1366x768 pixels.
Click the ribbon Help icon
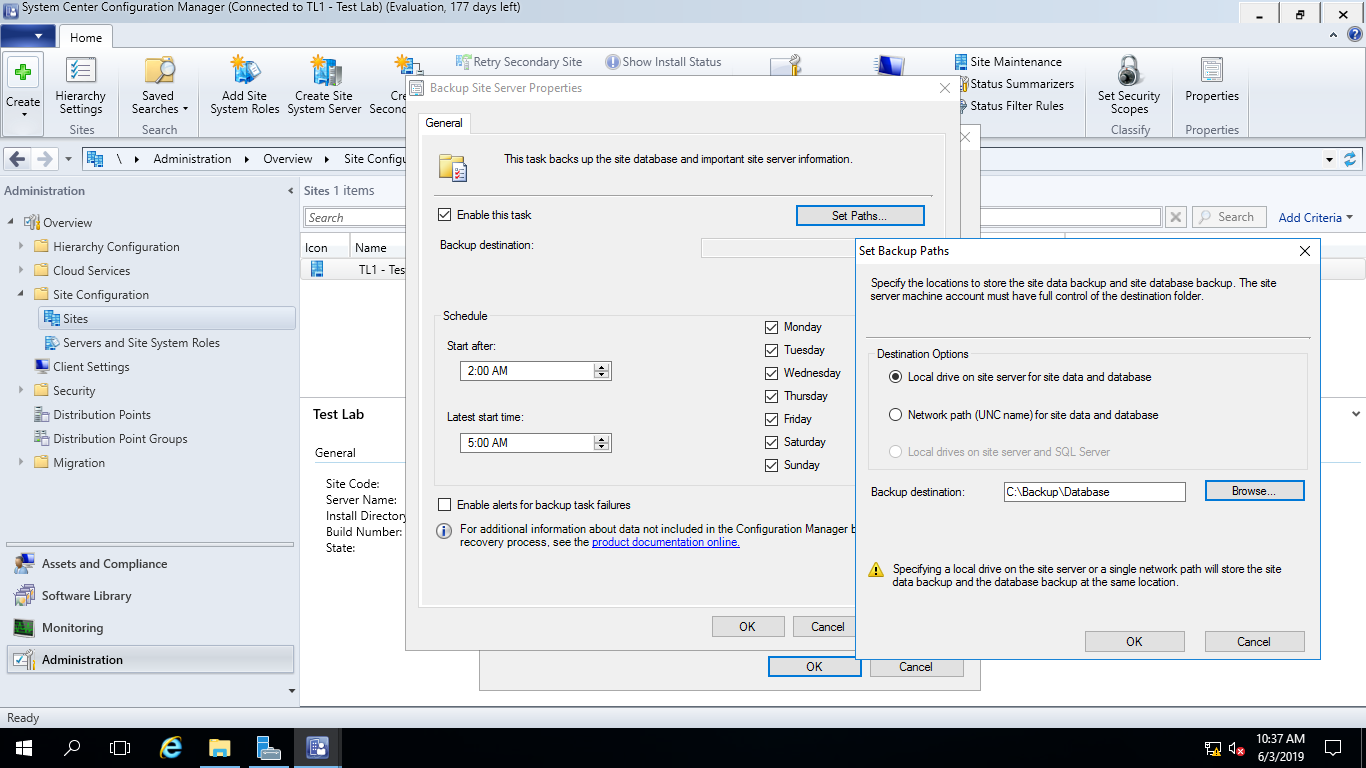[1355, 35]
